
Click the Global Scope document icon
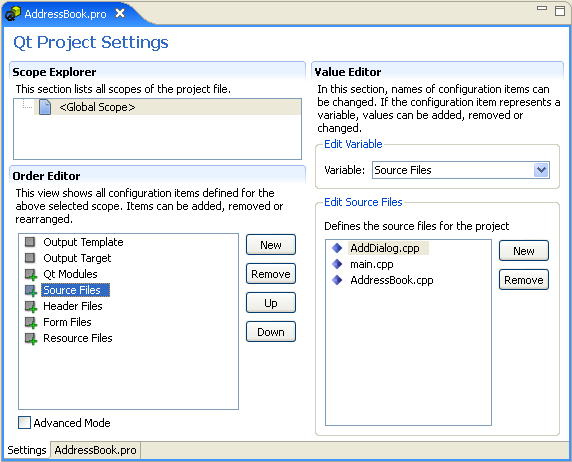coord(45,107)
